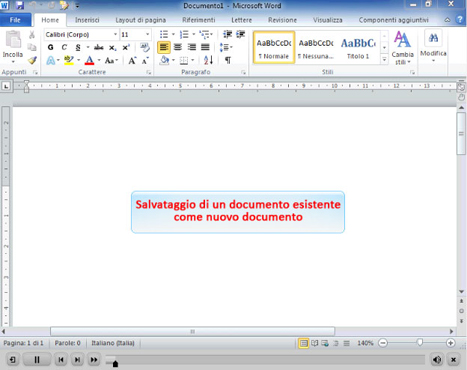467x370 pixels.
Task: Apply the Normale style
Action: [274, 47]
